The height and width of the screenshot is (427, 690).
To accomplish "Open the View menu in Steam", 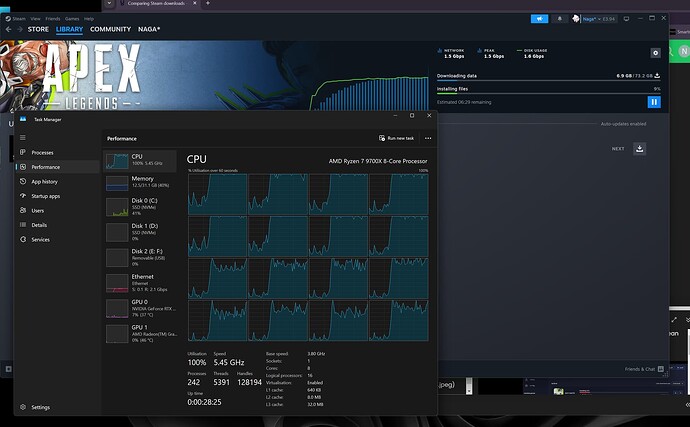I will [35, 19].
